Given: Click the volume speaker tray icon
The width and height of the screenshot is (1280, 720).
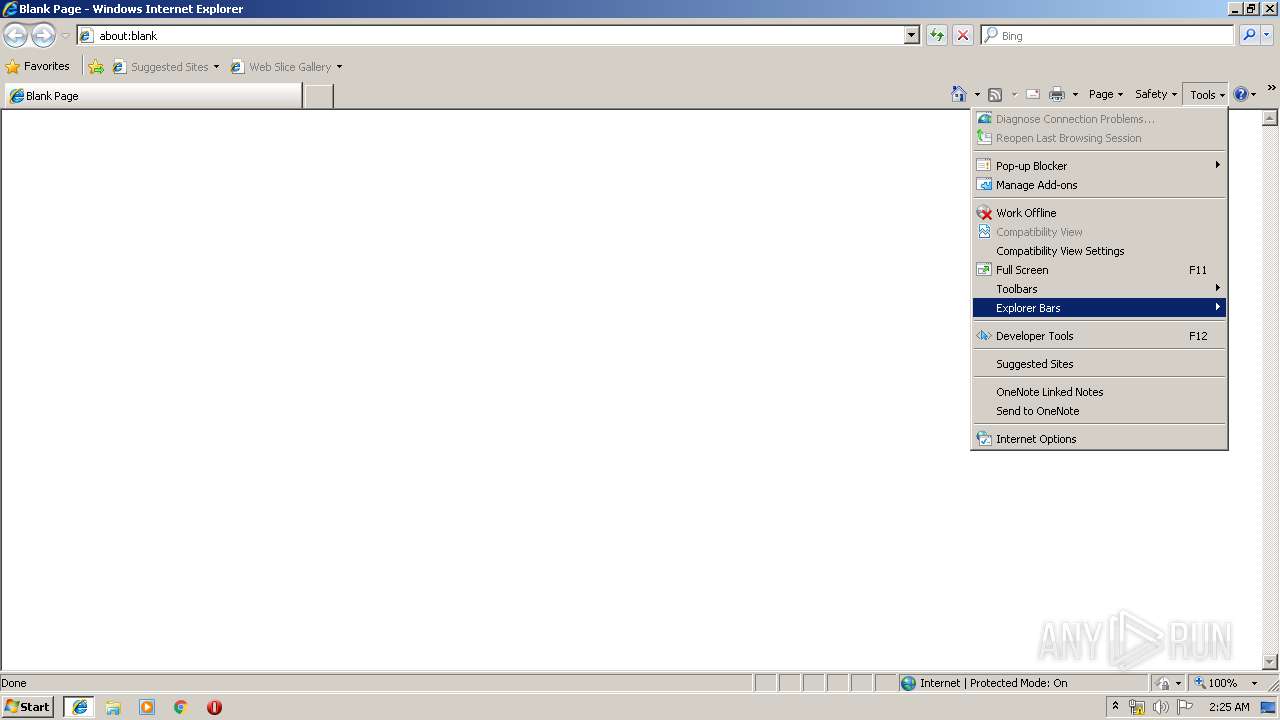Looking at the screenshot, I should 1160,707.
